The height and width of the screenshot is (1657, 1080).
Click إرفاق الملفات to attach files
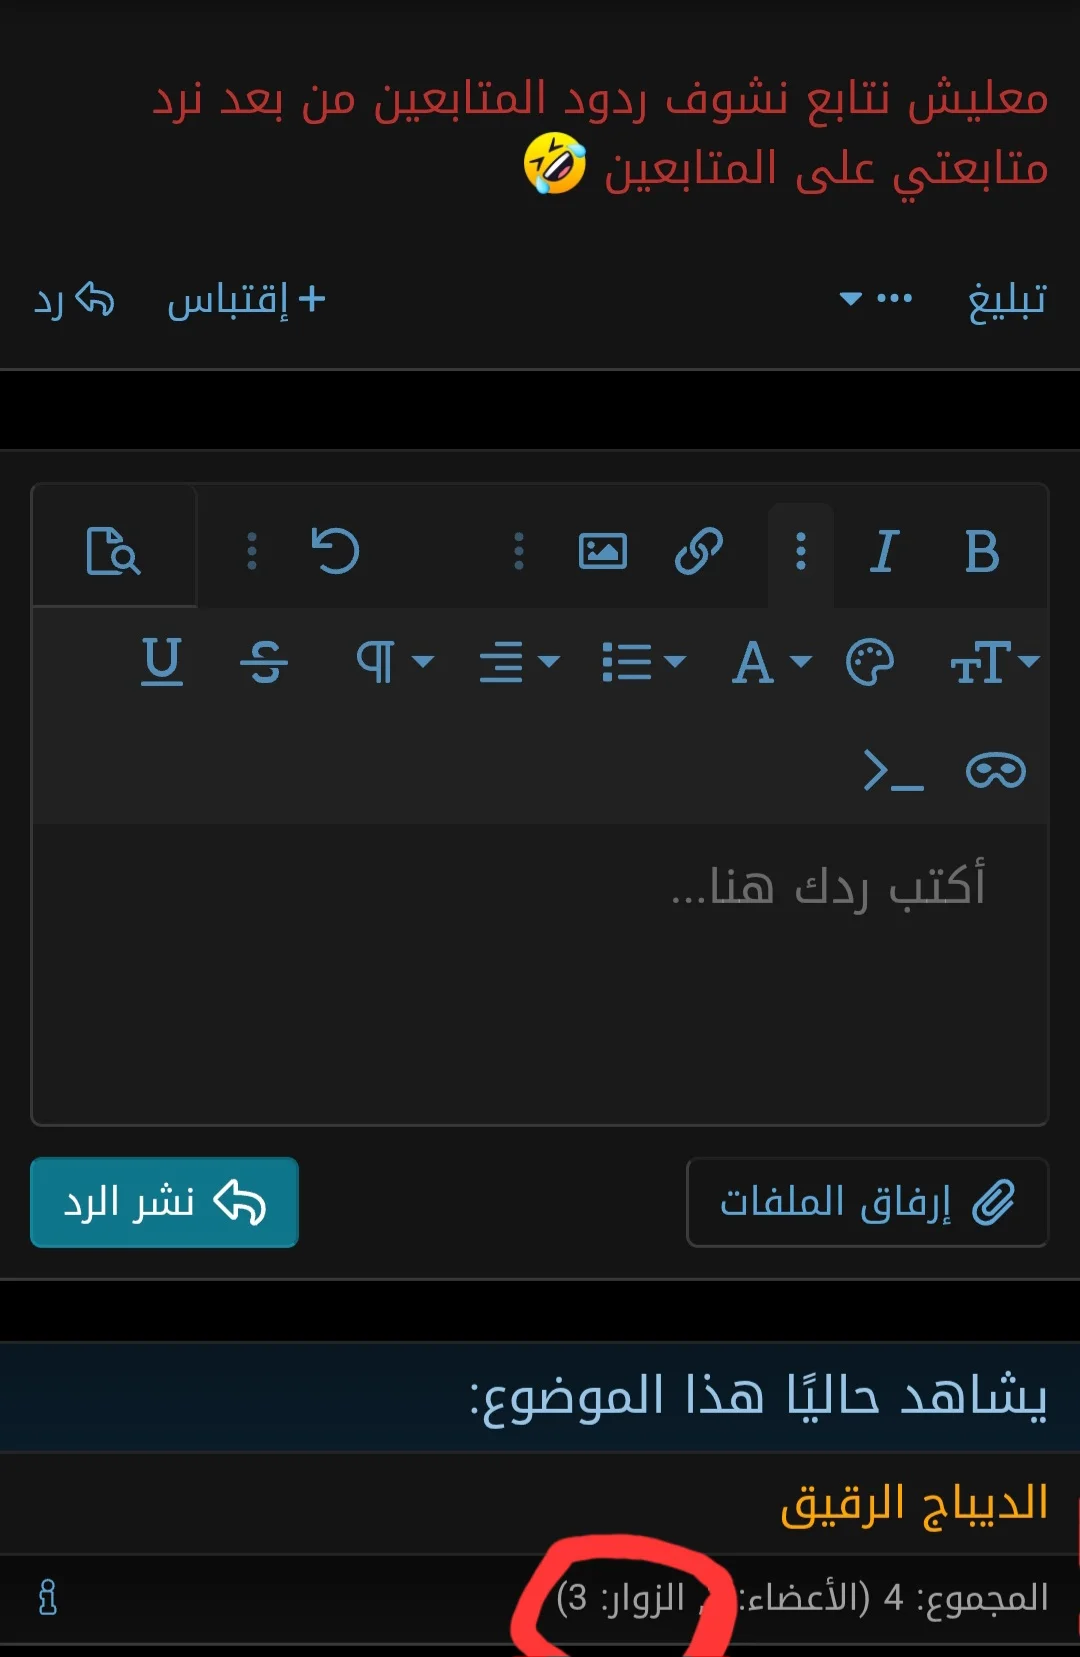866,1203
